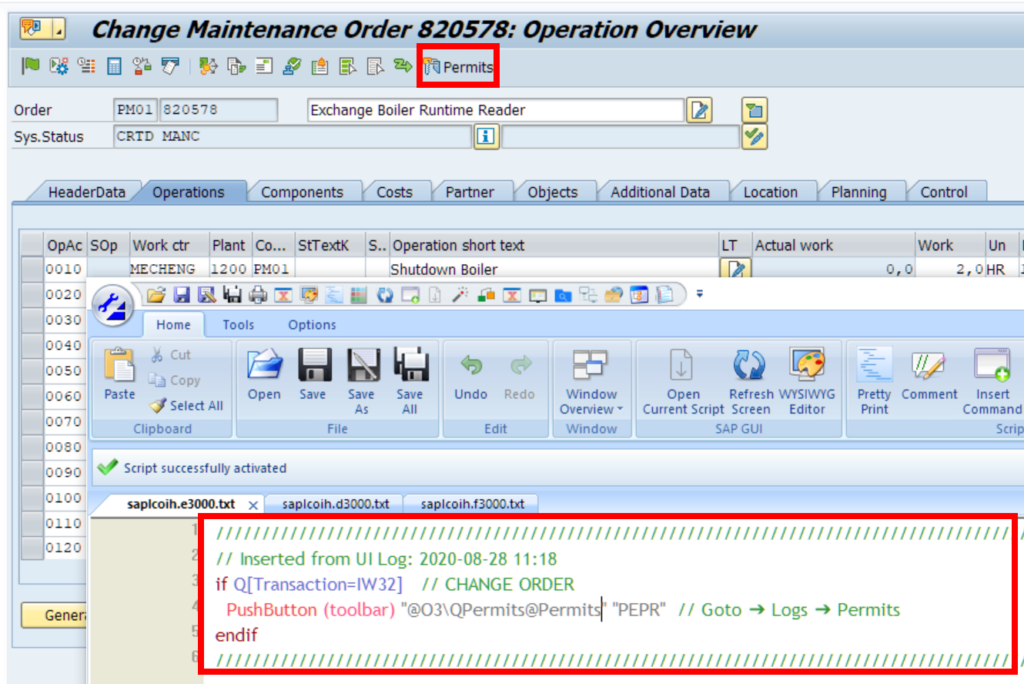Viewport: 1024px width, 684px height.
Task: Click the Refresh Screen icon
Action: pos(750,368)
